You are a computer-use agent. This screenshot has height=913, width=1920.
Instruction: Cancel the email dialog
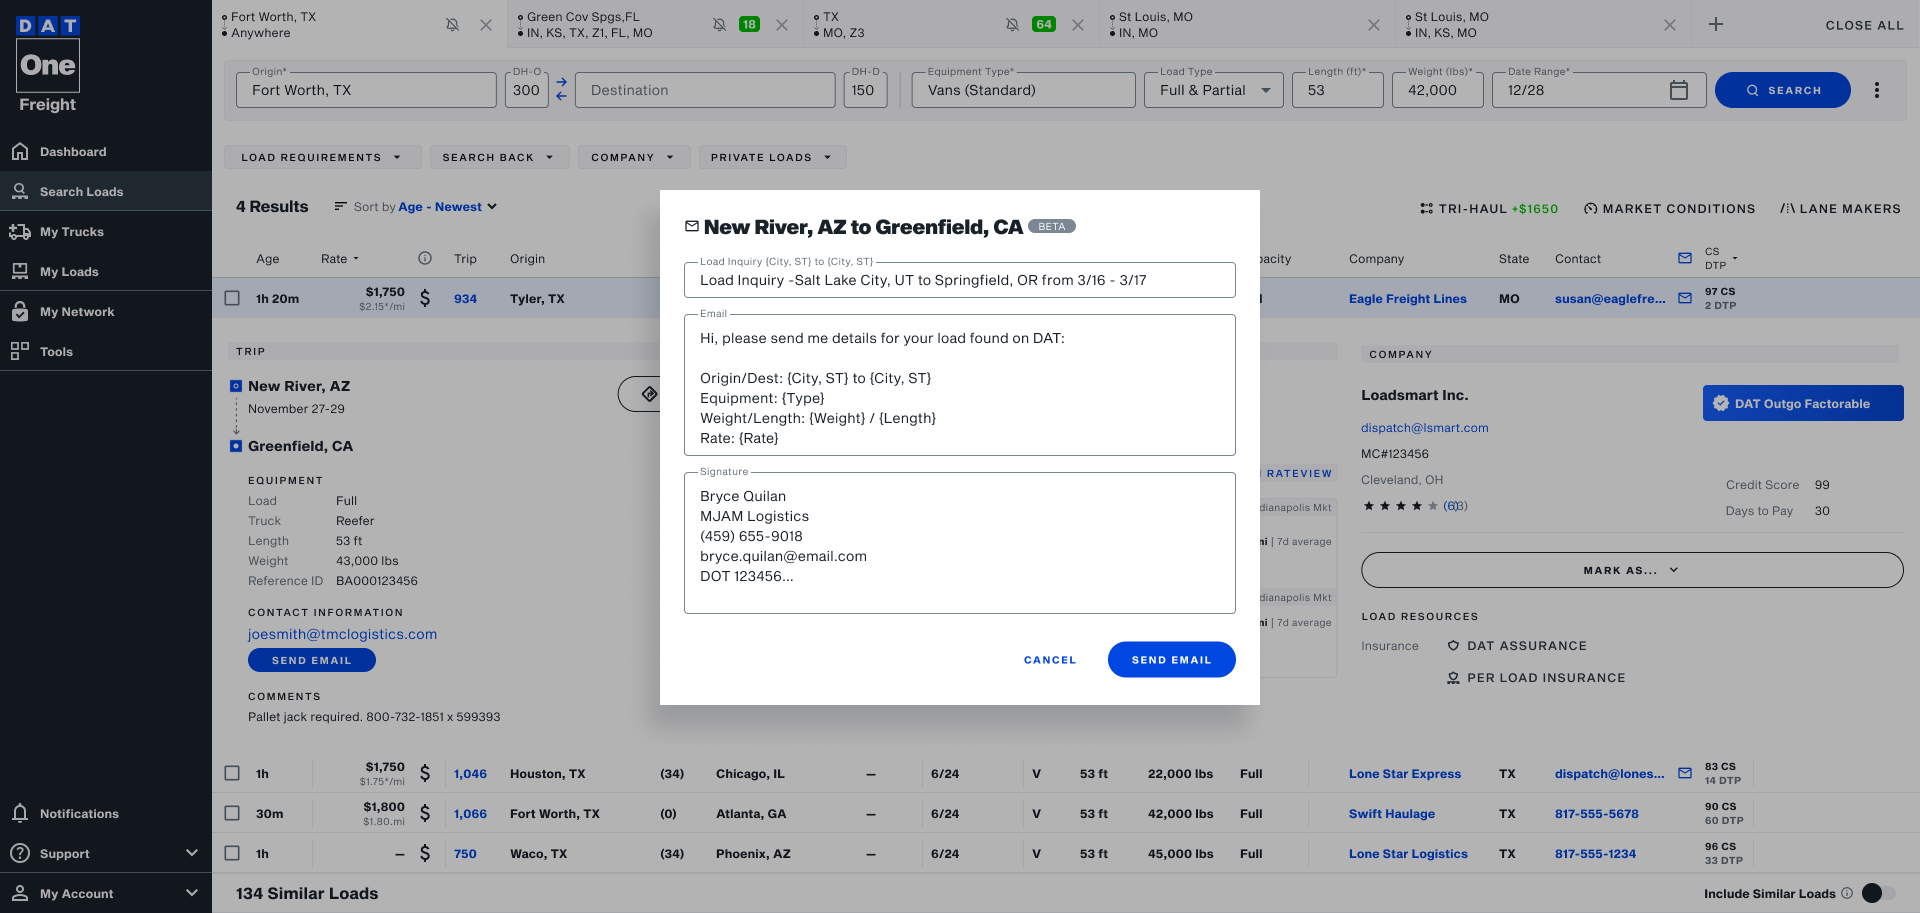(1050, 660)
